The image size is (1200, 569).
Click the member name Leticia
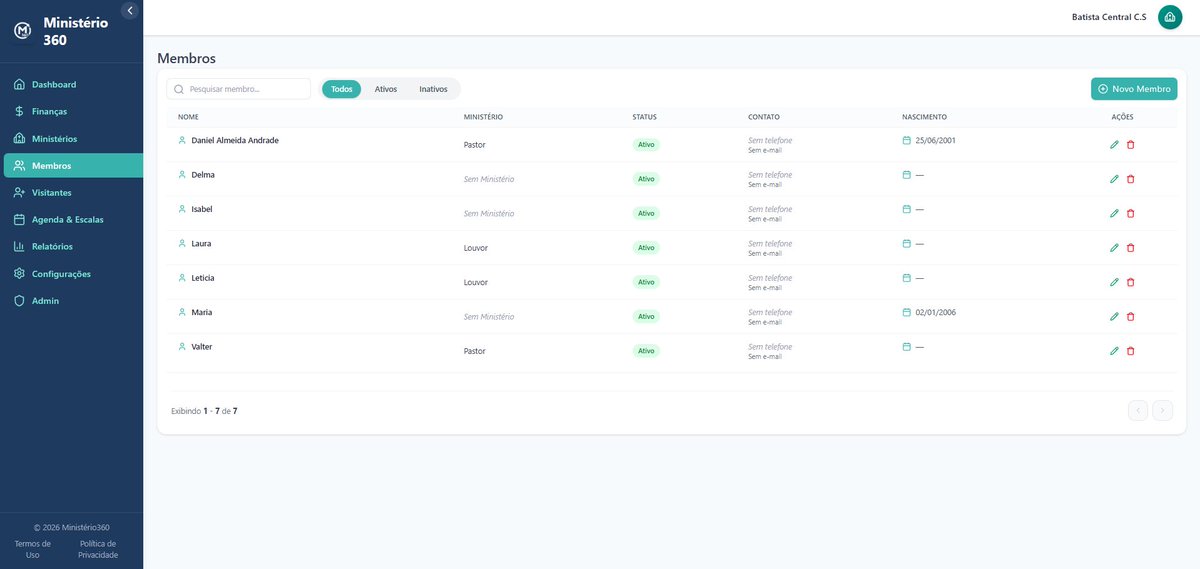(203, 278)
